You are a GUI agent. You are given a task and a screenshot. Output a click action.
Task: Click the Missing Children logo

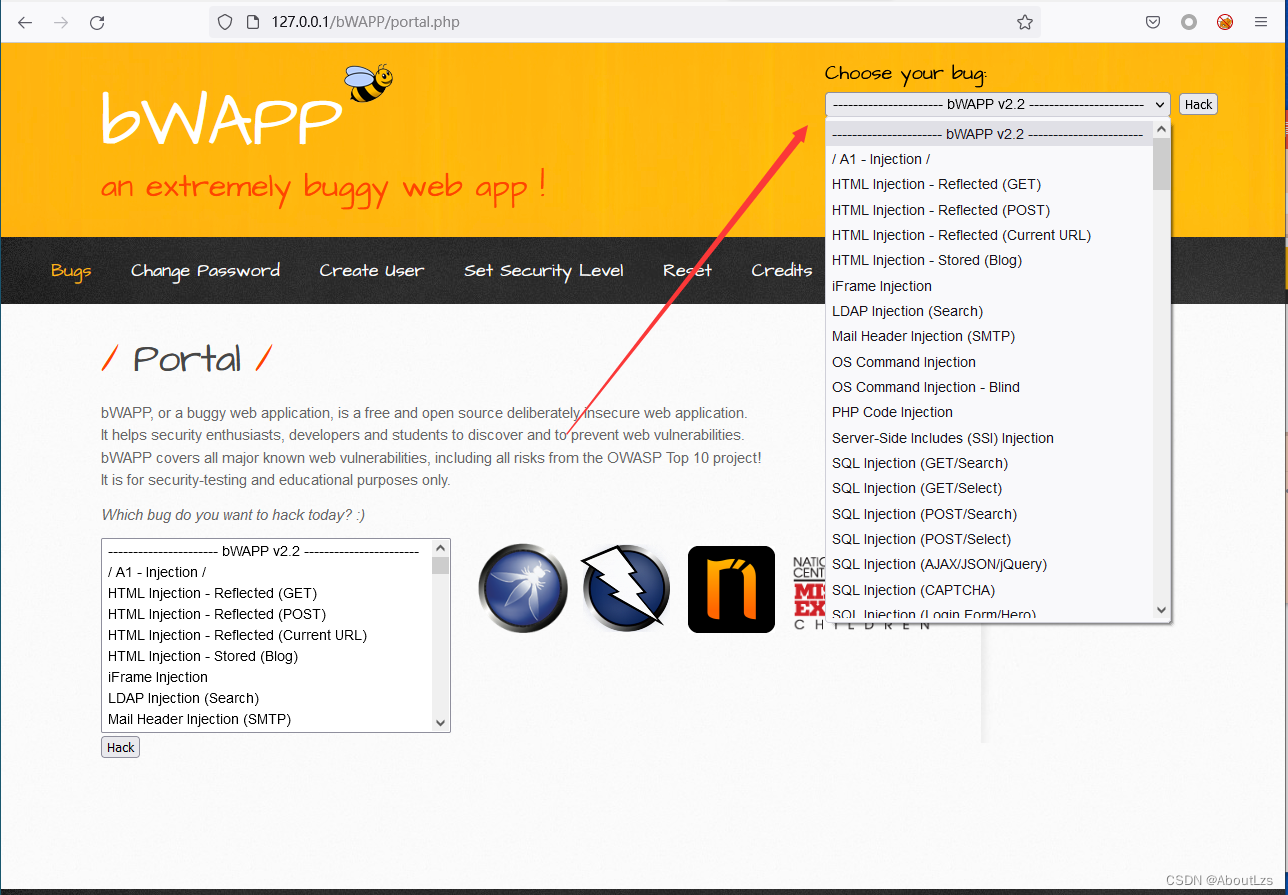click(x=810, y=592)
